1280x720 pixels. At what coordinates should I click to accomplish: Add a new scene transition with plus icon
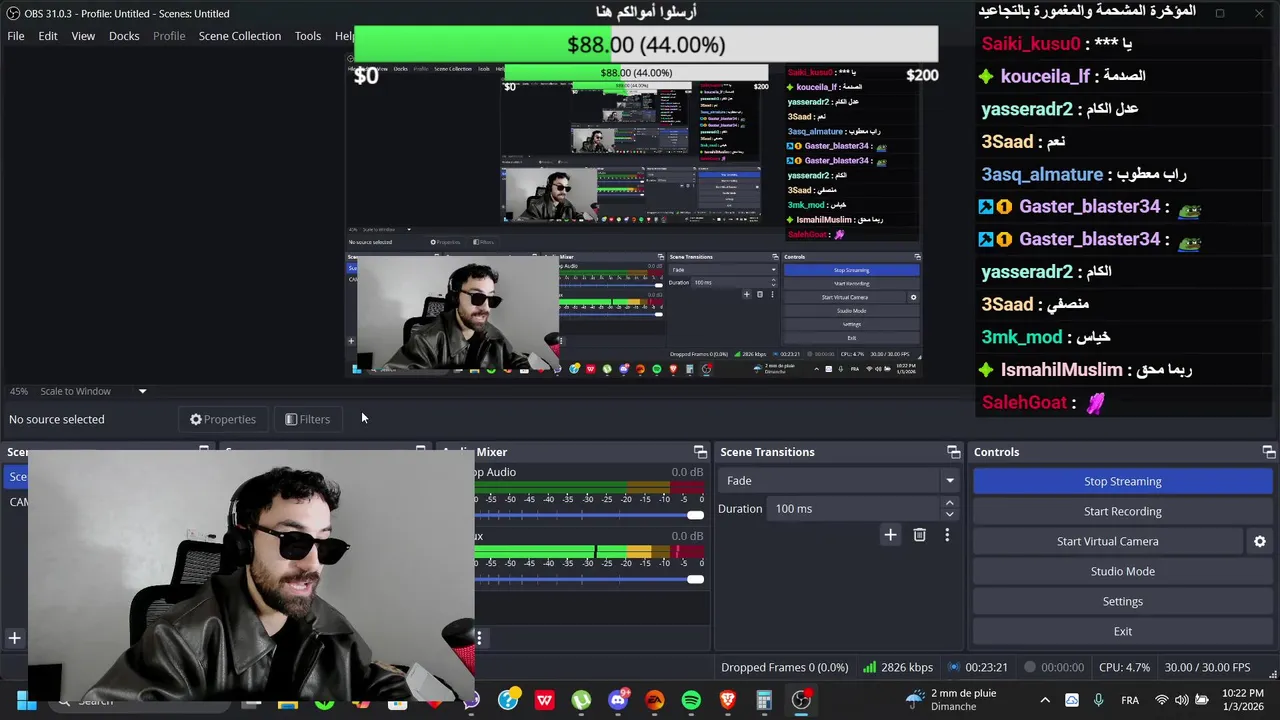click(x=890, y=535)
